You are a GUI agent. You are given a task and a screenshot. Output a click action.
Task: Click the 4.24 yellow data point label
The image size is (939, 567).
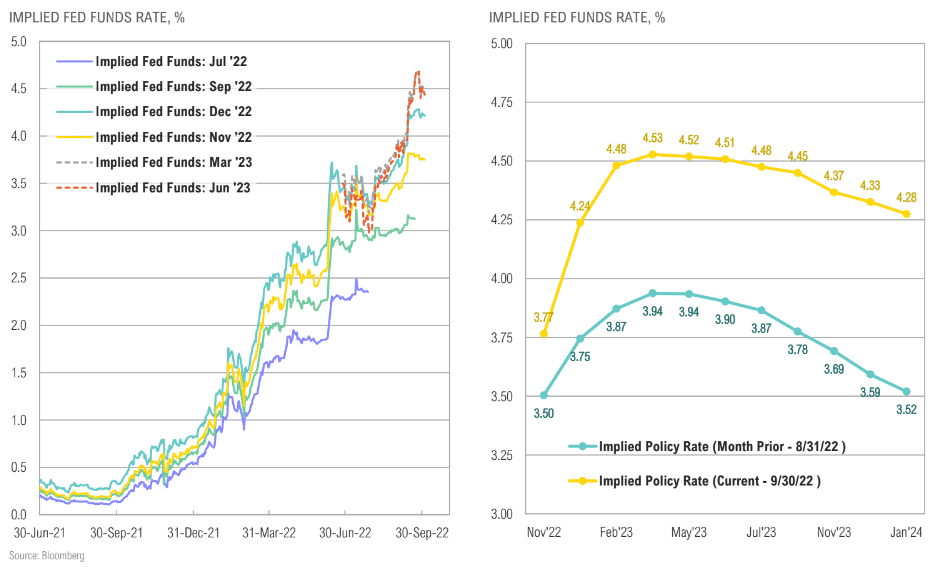pos(580,206)
